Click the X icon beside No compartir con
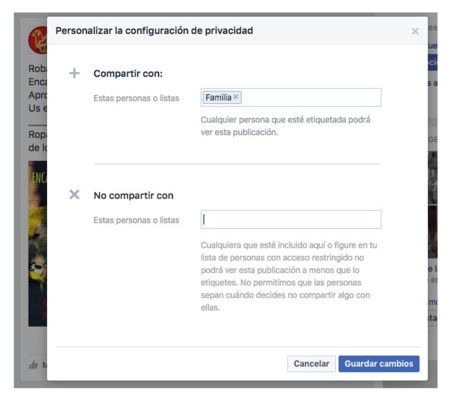Image resolution: width=450 pixels, height=402 pixels. coord(74,194)
